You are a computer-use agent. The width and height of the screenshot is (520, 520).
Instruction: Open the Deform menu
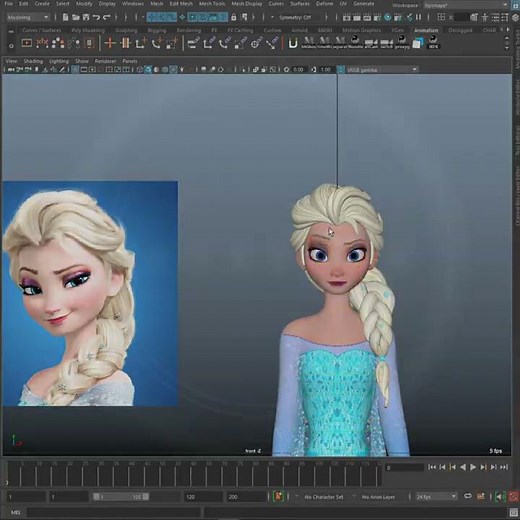click(x=324, y=4)
